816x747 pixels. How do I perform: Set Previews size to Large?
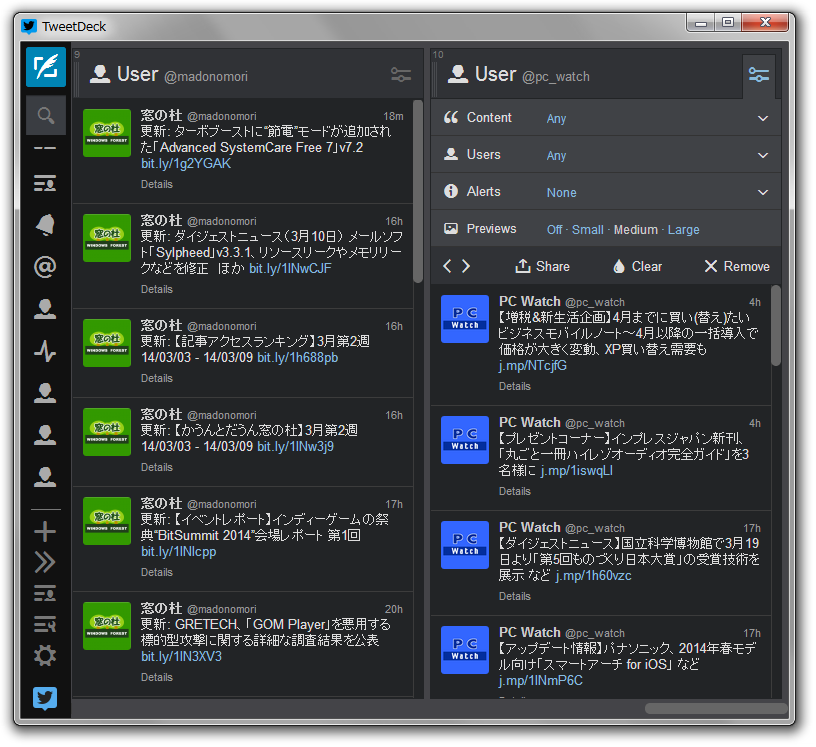(684, 229)
